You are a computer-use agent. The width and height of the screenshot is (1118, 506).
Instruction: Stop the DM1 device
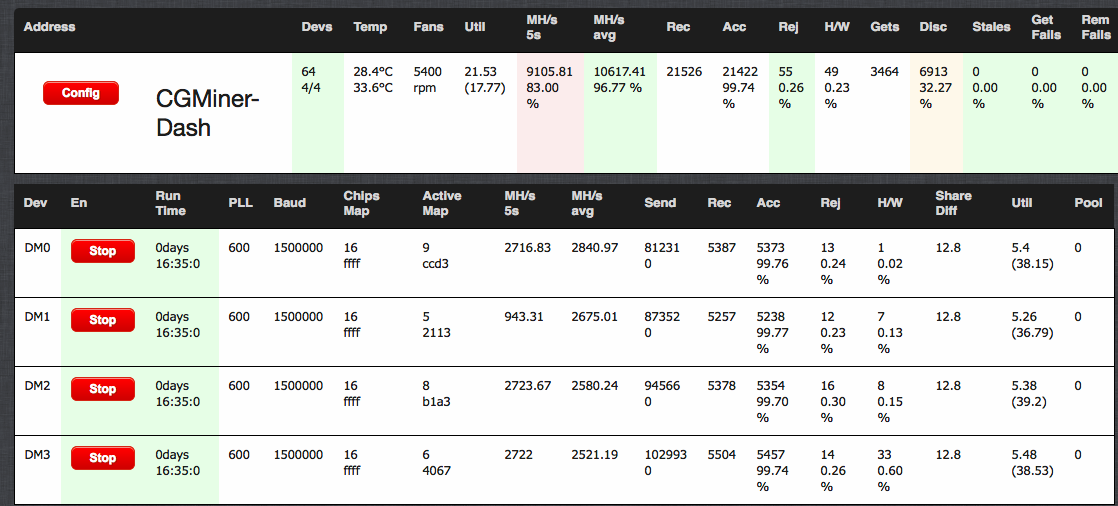point(103,320)
